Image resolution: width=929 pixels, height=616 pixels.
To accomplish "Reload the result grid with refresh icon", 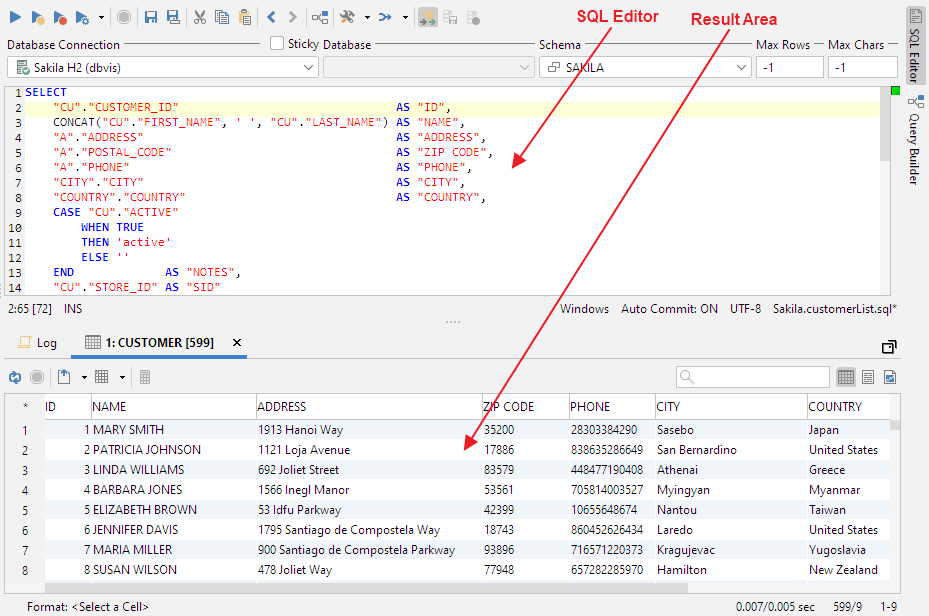I will pyautogui.click(x=15, y=377).
